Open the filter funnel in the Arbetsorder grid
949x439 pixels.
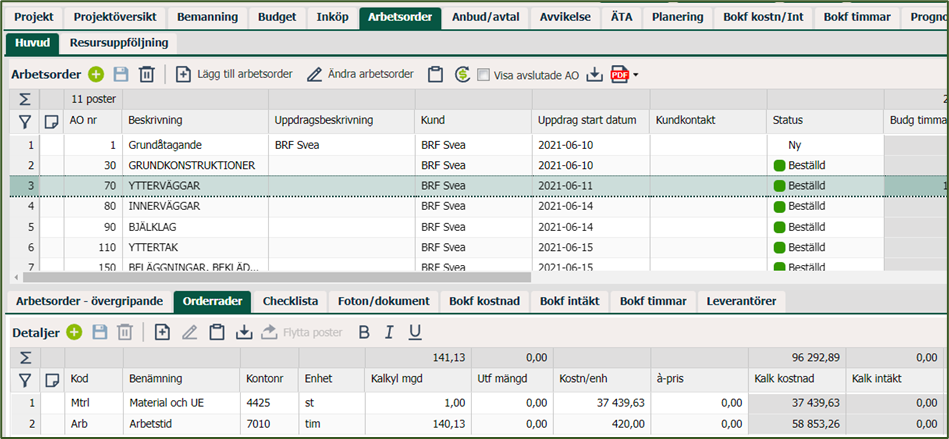pyautogui.click(x=25, y=121)
